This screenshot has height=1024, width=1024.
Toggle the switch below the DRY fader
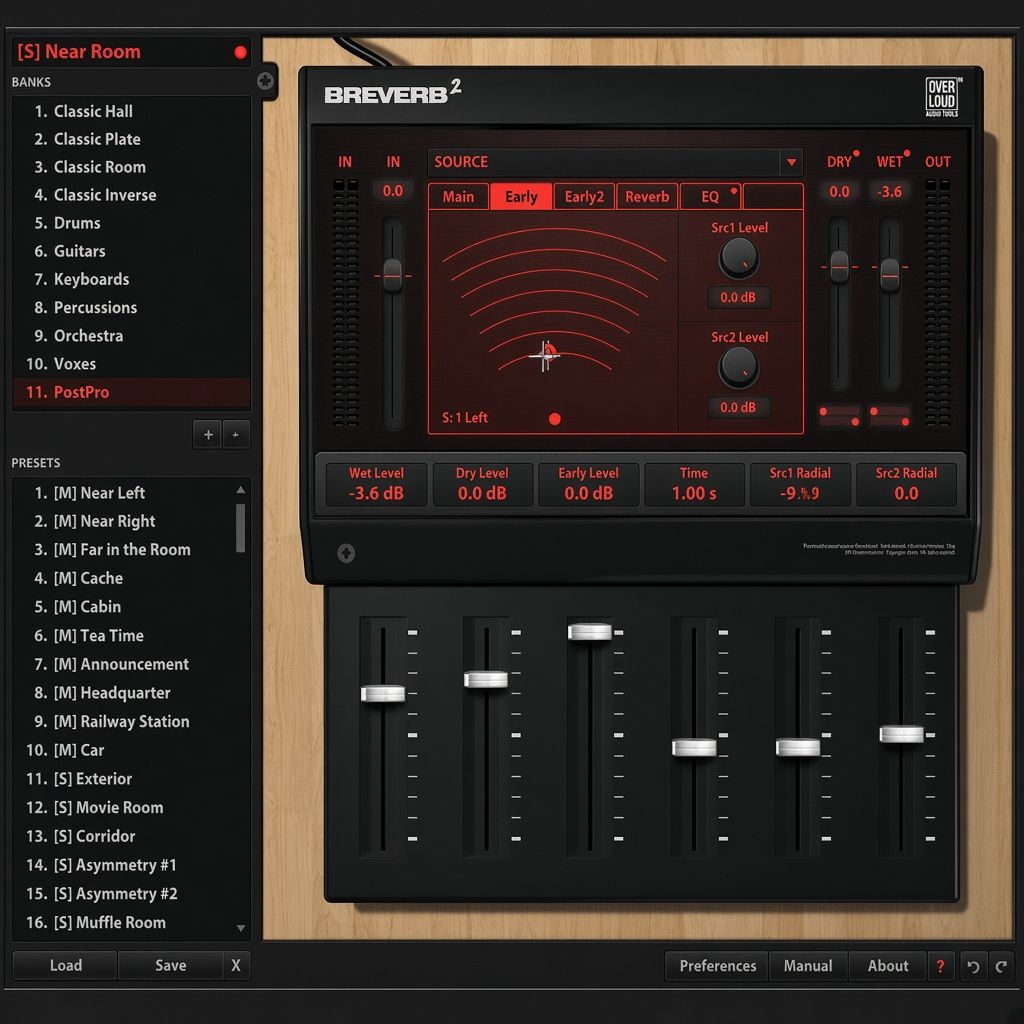[840, 417]
